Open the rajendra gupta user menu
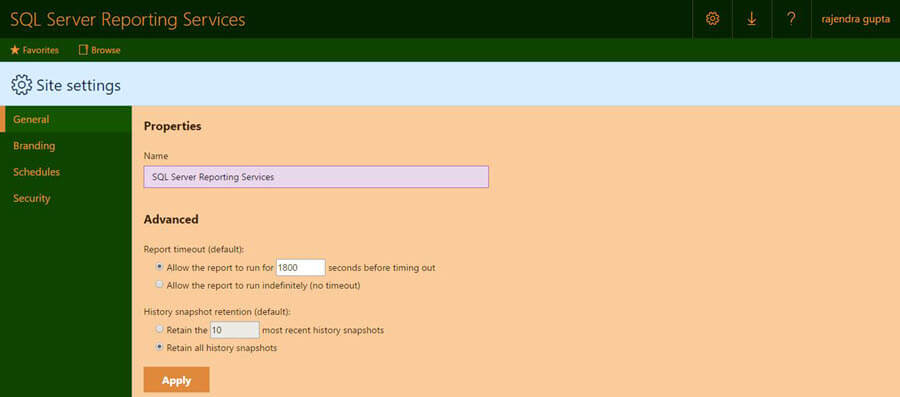Image resolution: width=900 pixels, height=397 pixels. pyautogui.click(x=855, y=19)
